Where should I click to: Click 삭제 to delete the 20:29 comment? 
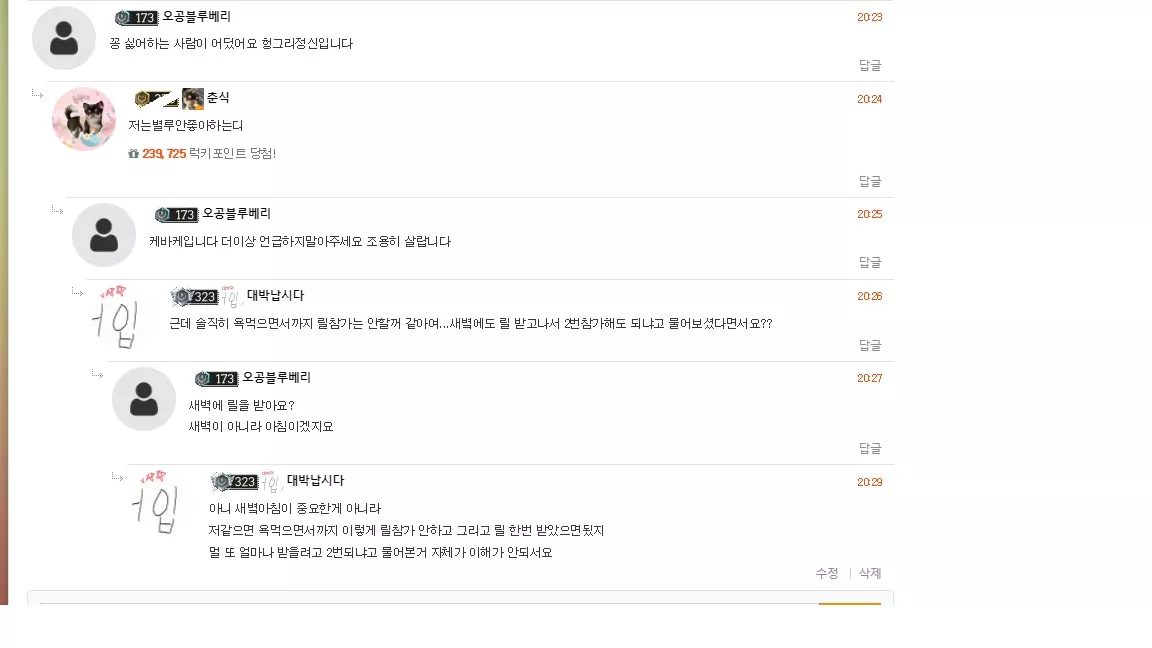870,573
